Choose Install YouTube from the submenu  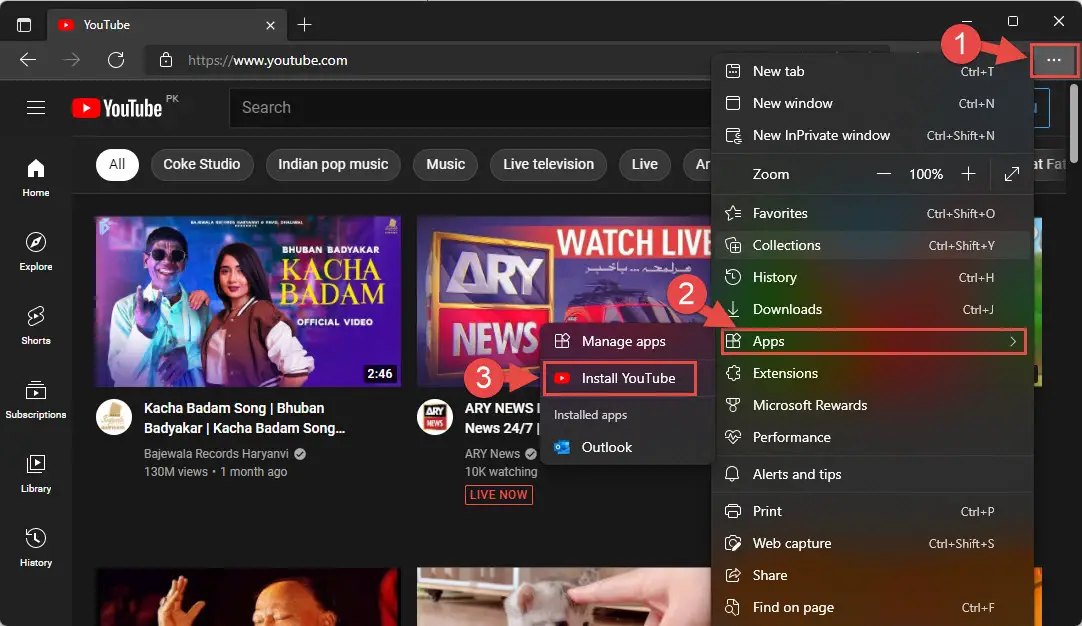point(627,378)
